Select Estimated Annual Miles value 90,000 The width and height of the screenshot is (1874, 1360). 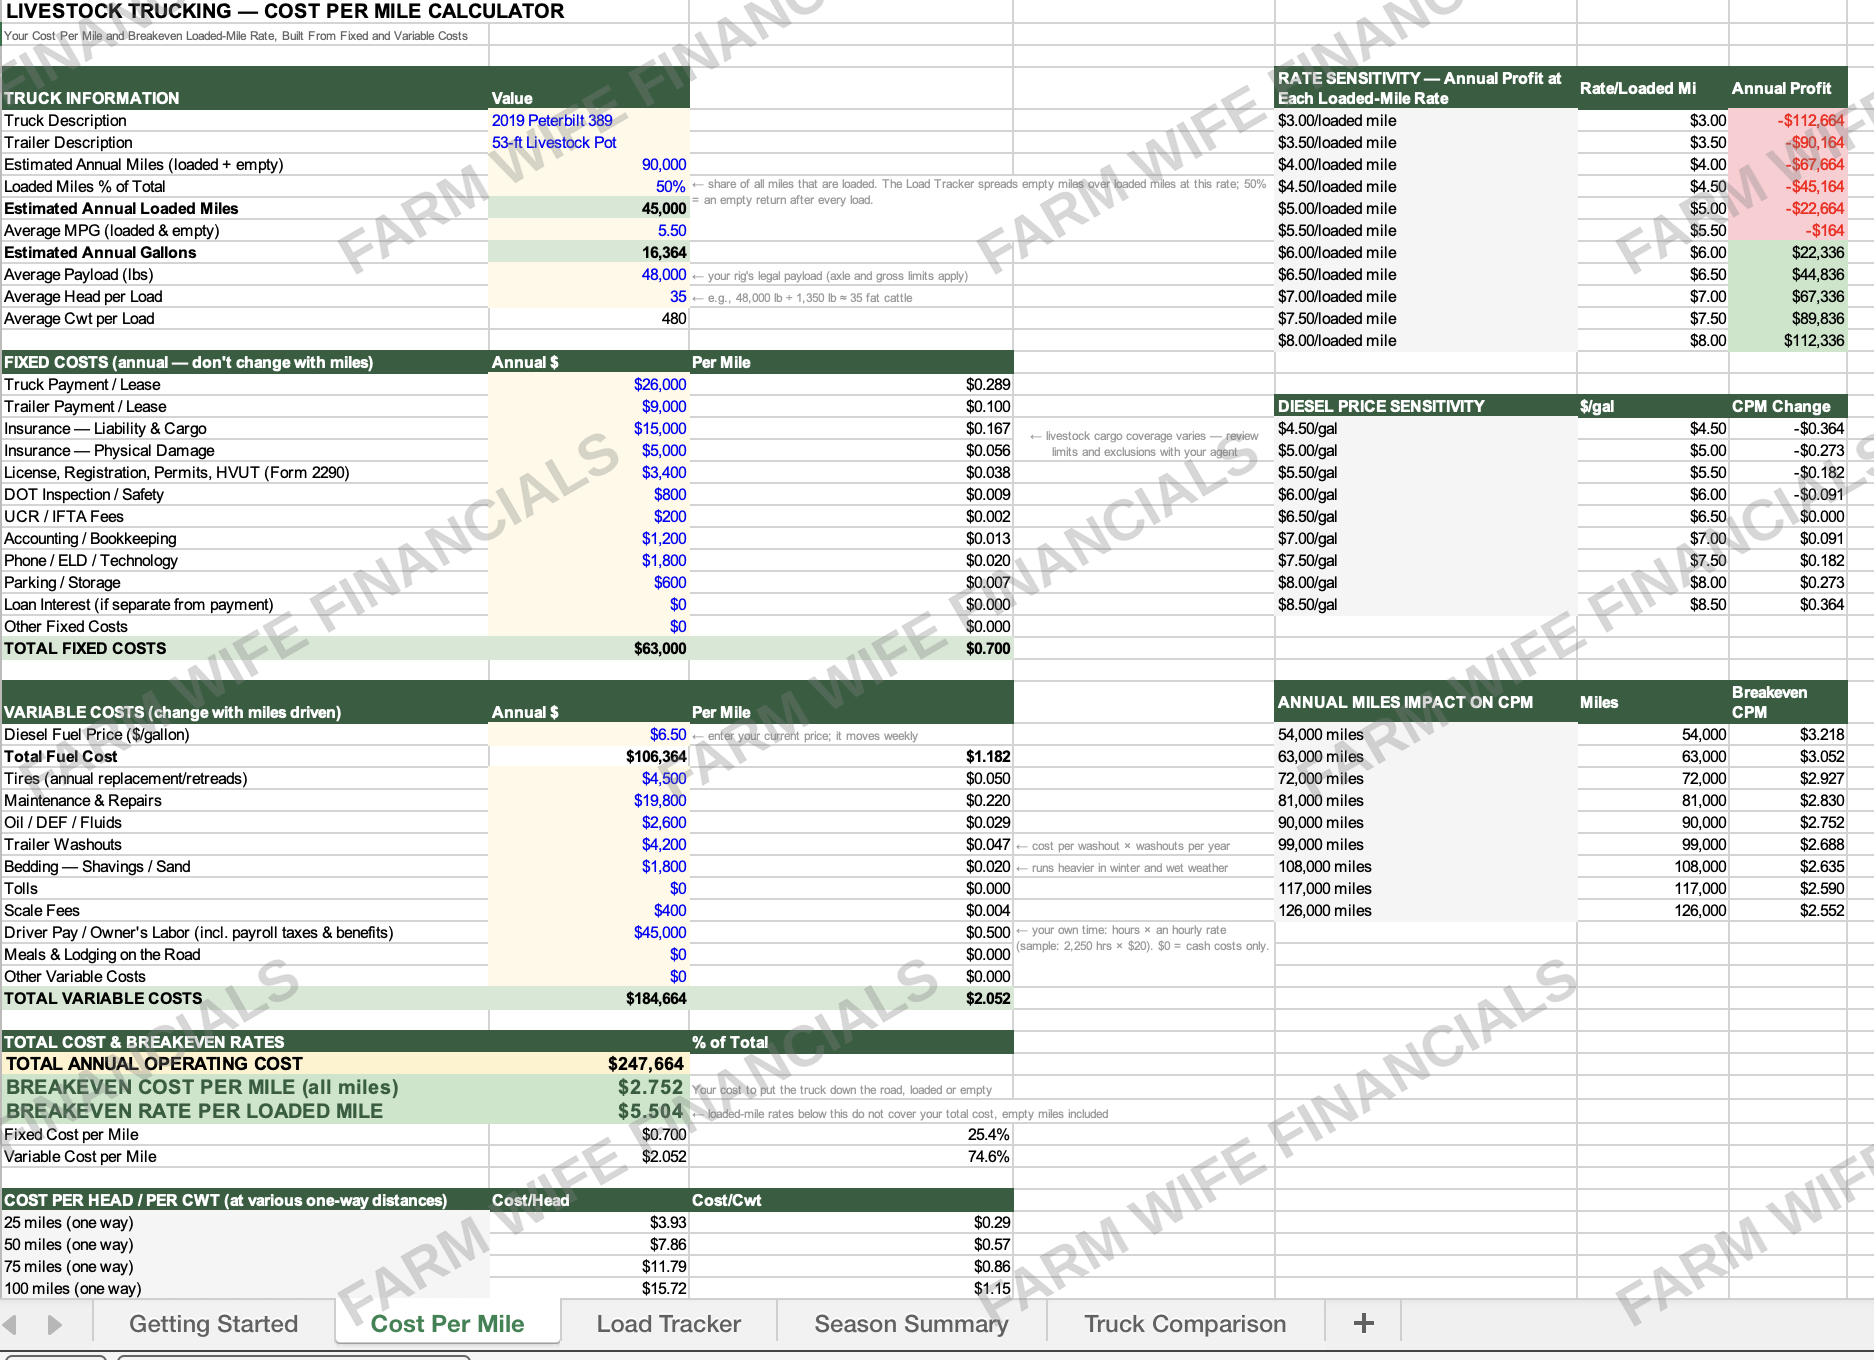tap(589, 165)
